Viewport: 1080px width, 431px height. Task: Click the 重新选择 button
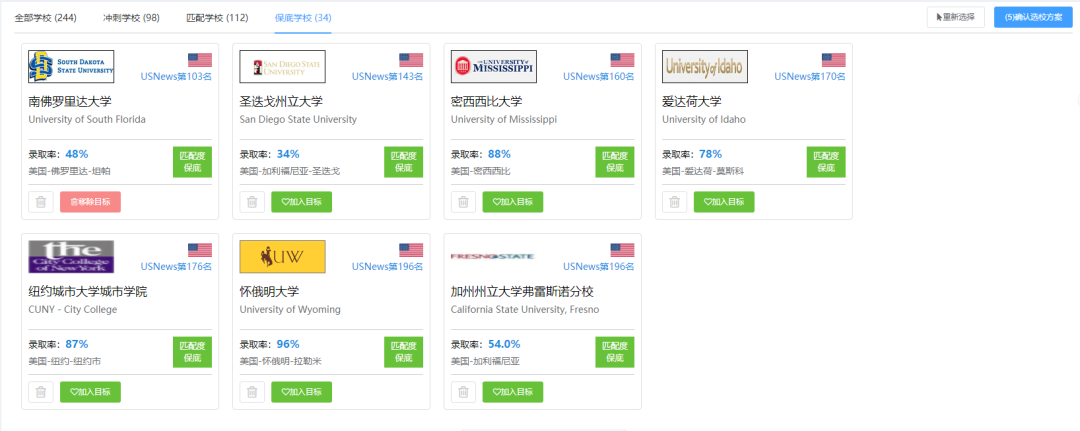pyautogui.click(x=955, y=17)
